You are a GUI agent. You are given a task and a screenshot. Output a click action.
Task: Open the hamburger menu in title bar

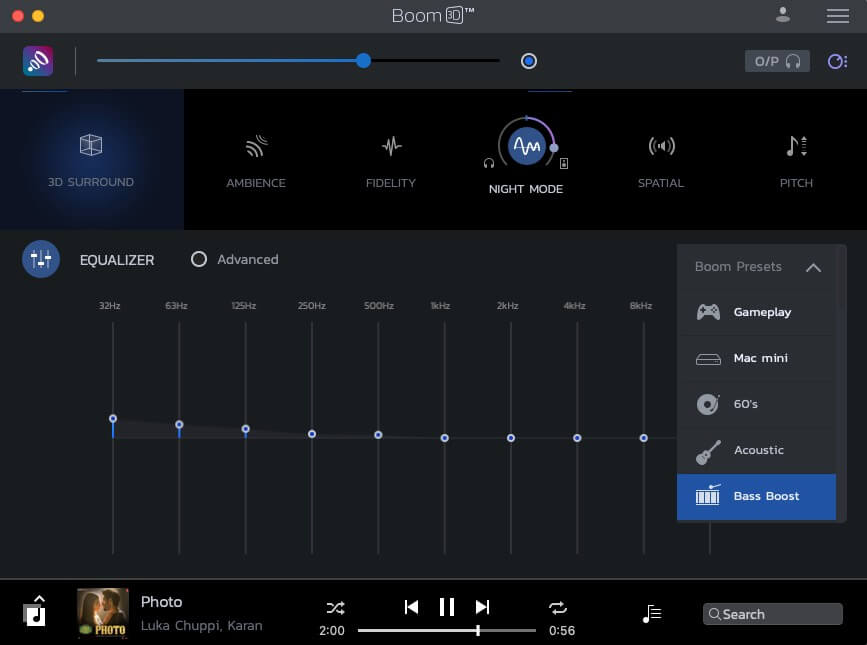pos(838,15)
